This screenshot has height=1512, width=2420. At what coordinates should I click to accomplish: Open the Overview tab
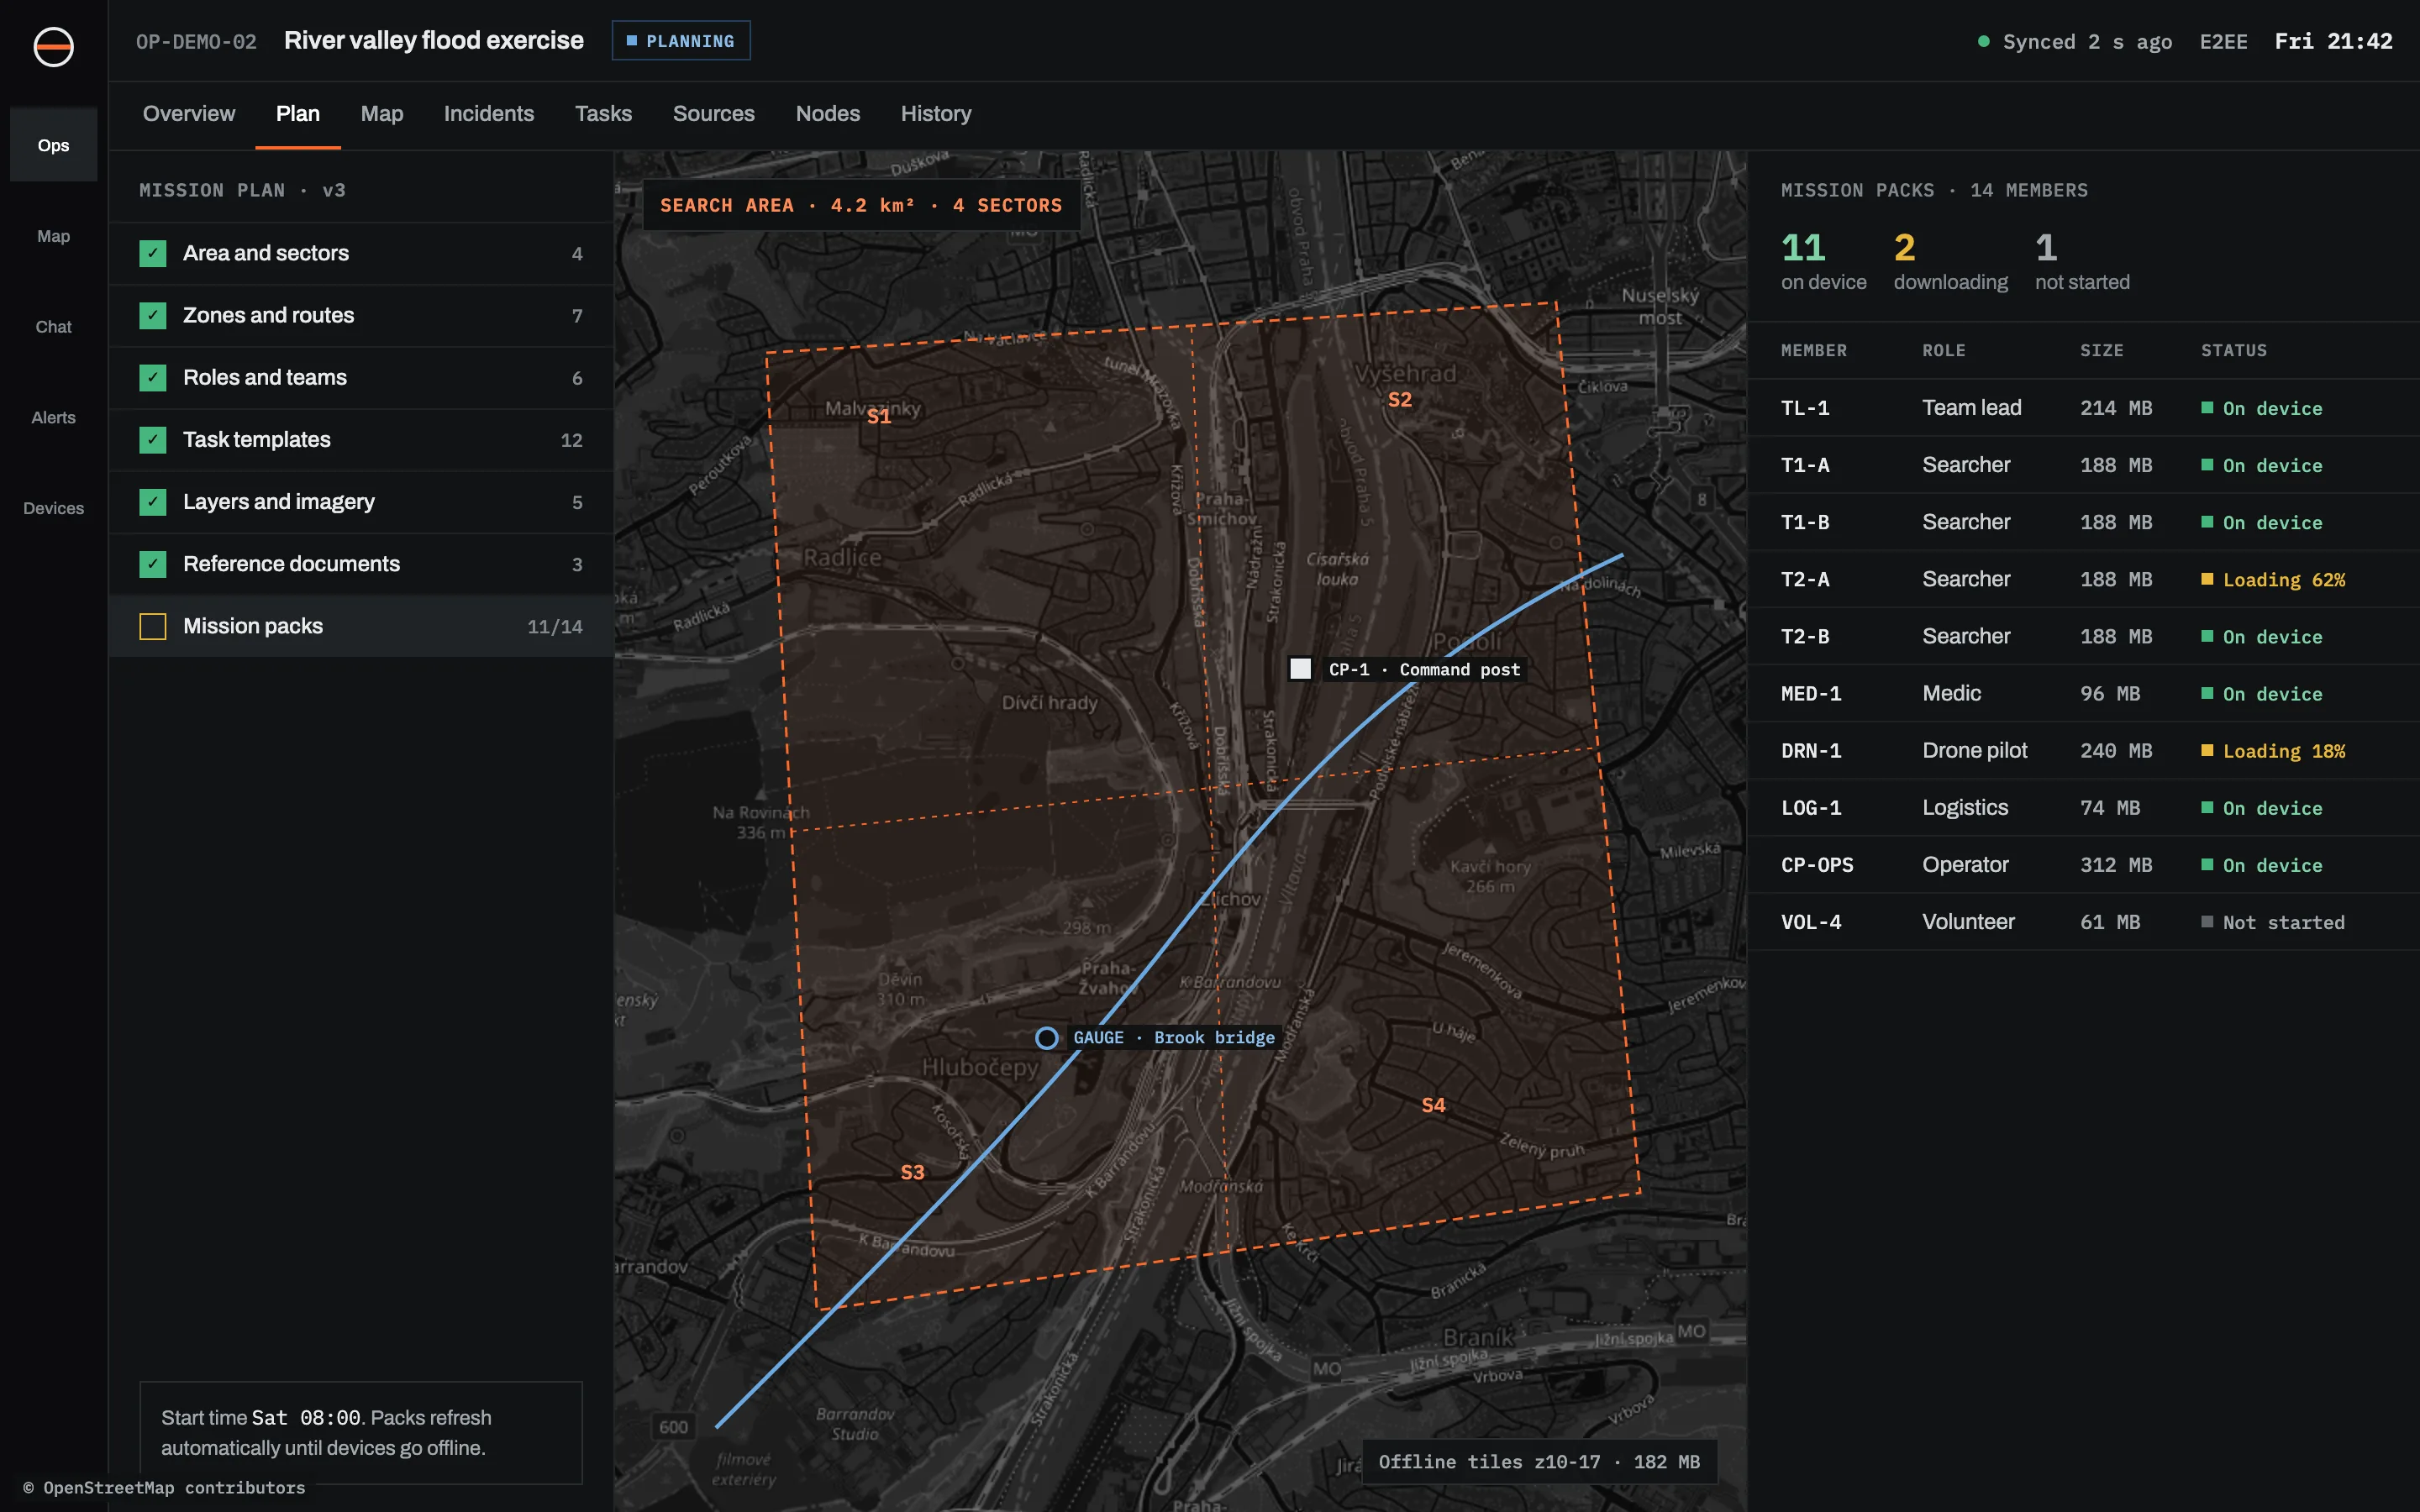189,114
